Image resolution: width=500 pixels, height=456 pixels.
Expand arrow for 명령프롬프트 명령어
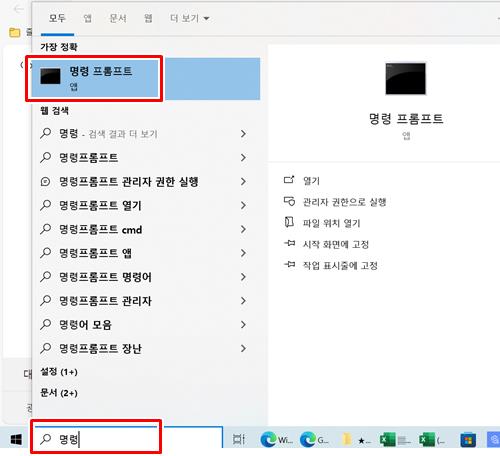coord(243,277)
